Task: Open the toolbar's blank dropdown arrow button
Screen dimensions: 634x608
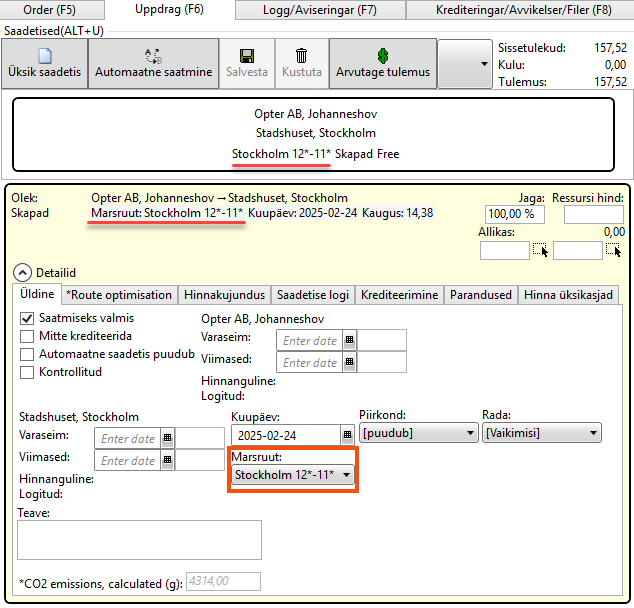Action: click(x=464, y=64)
